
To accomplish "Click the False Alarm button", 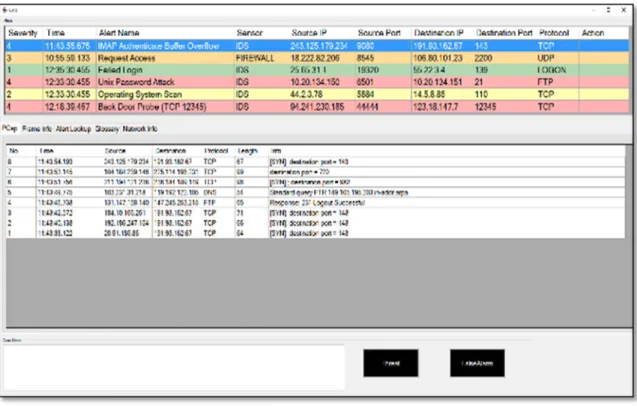I will (477, 363).
